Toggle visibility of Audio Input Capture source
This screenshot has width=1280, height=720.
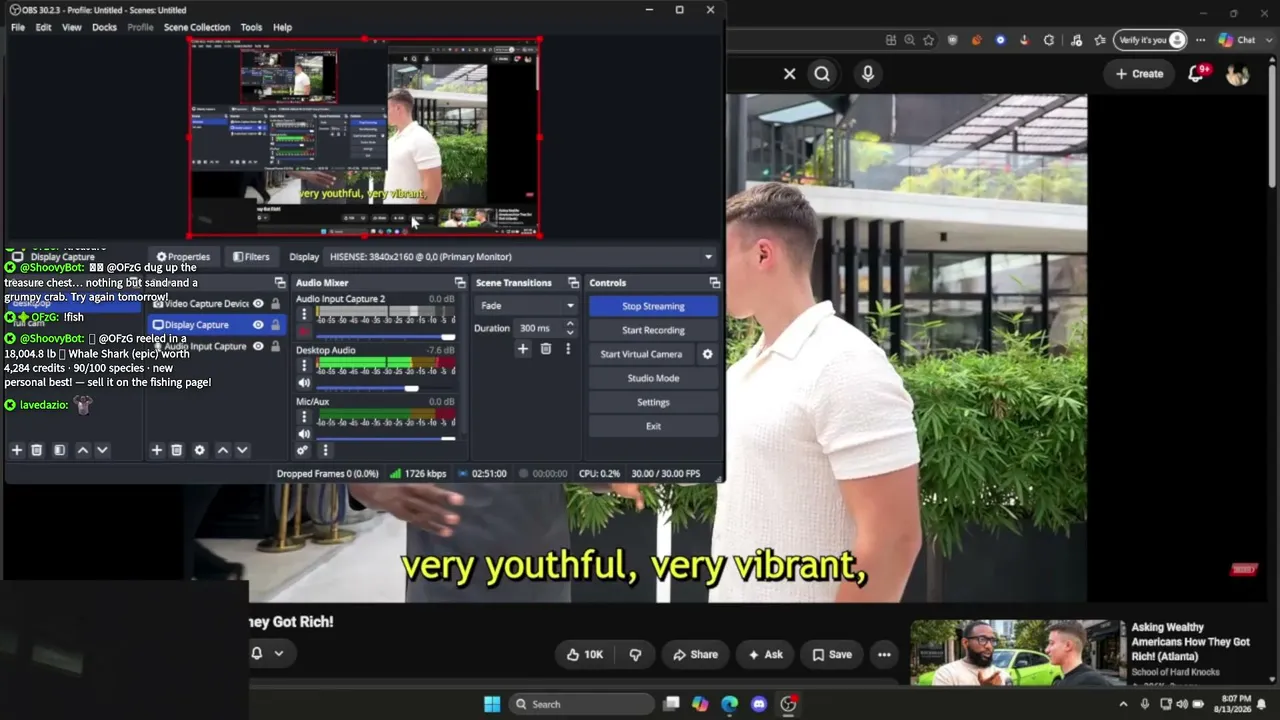tap(258, 346)
